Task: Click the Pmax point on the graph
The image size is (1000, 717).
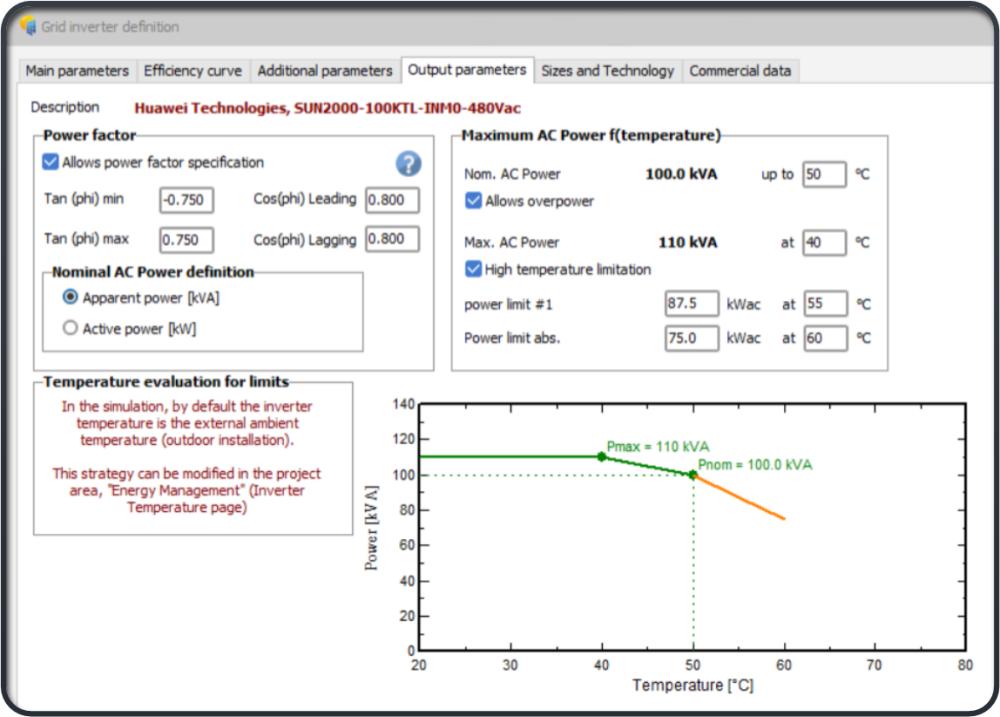Action: pyautogui.click(x=601, y=457)
